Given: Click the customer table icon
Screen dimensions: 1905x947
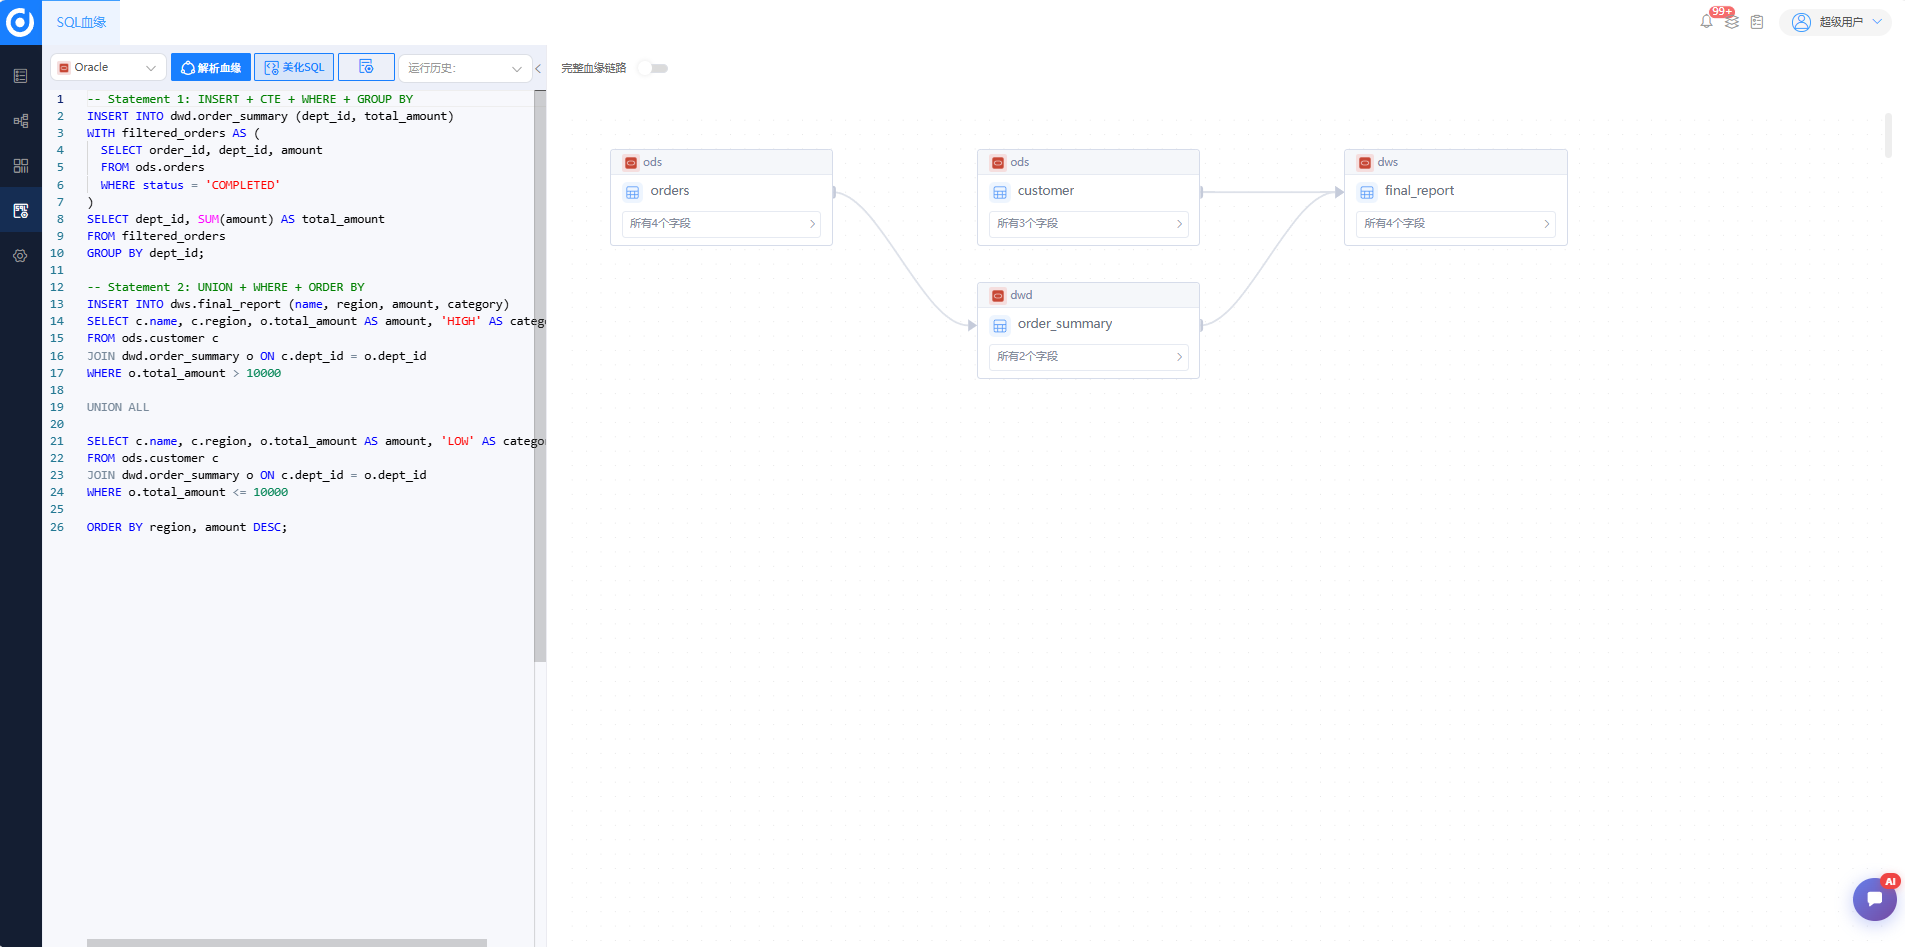Looking at the screenshot, I should click(x=999, y=192).
